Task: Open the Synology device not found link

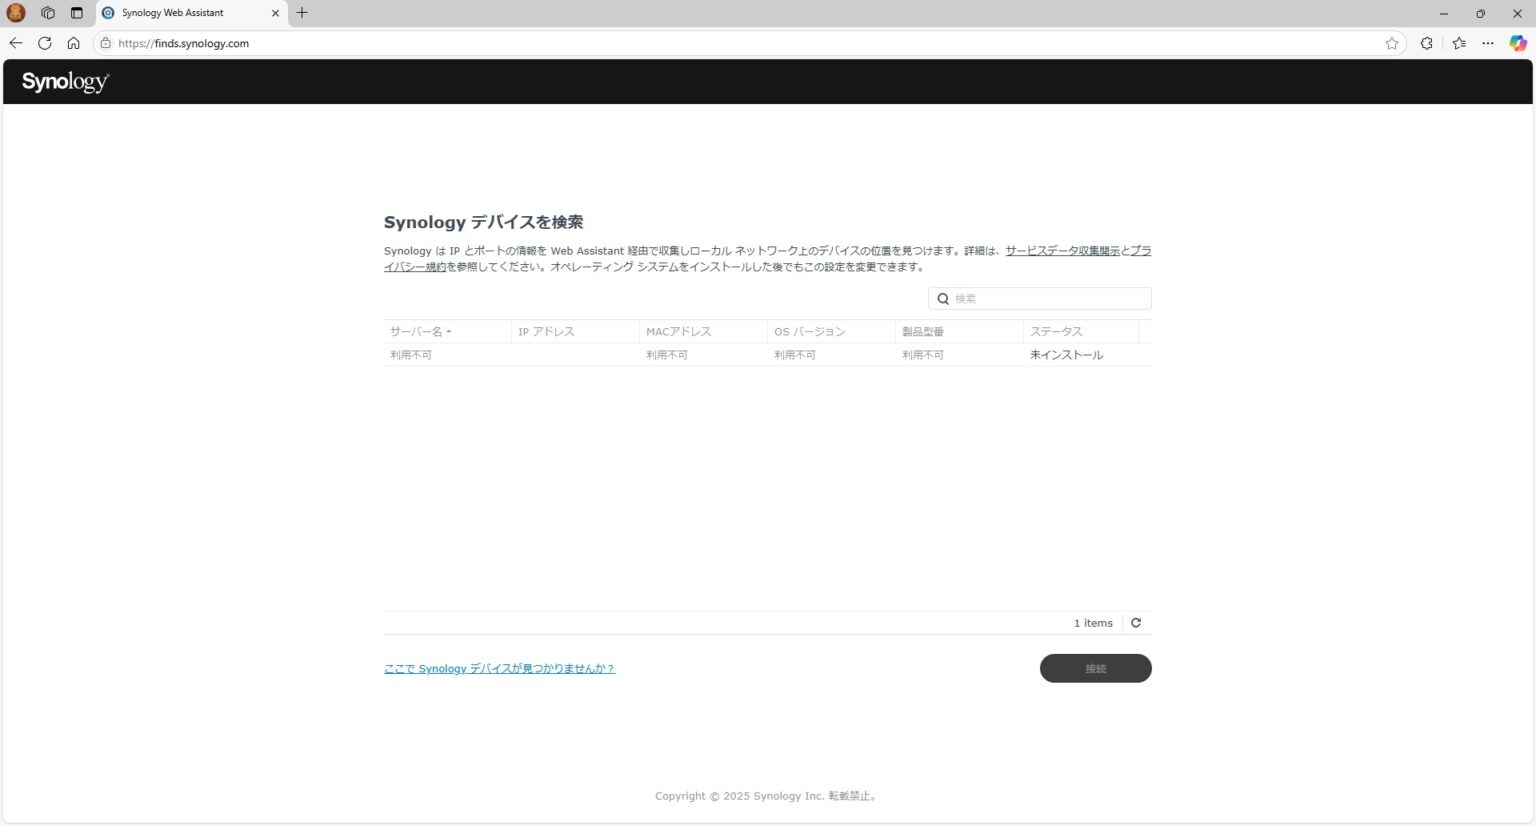Action: click(499, 669)
